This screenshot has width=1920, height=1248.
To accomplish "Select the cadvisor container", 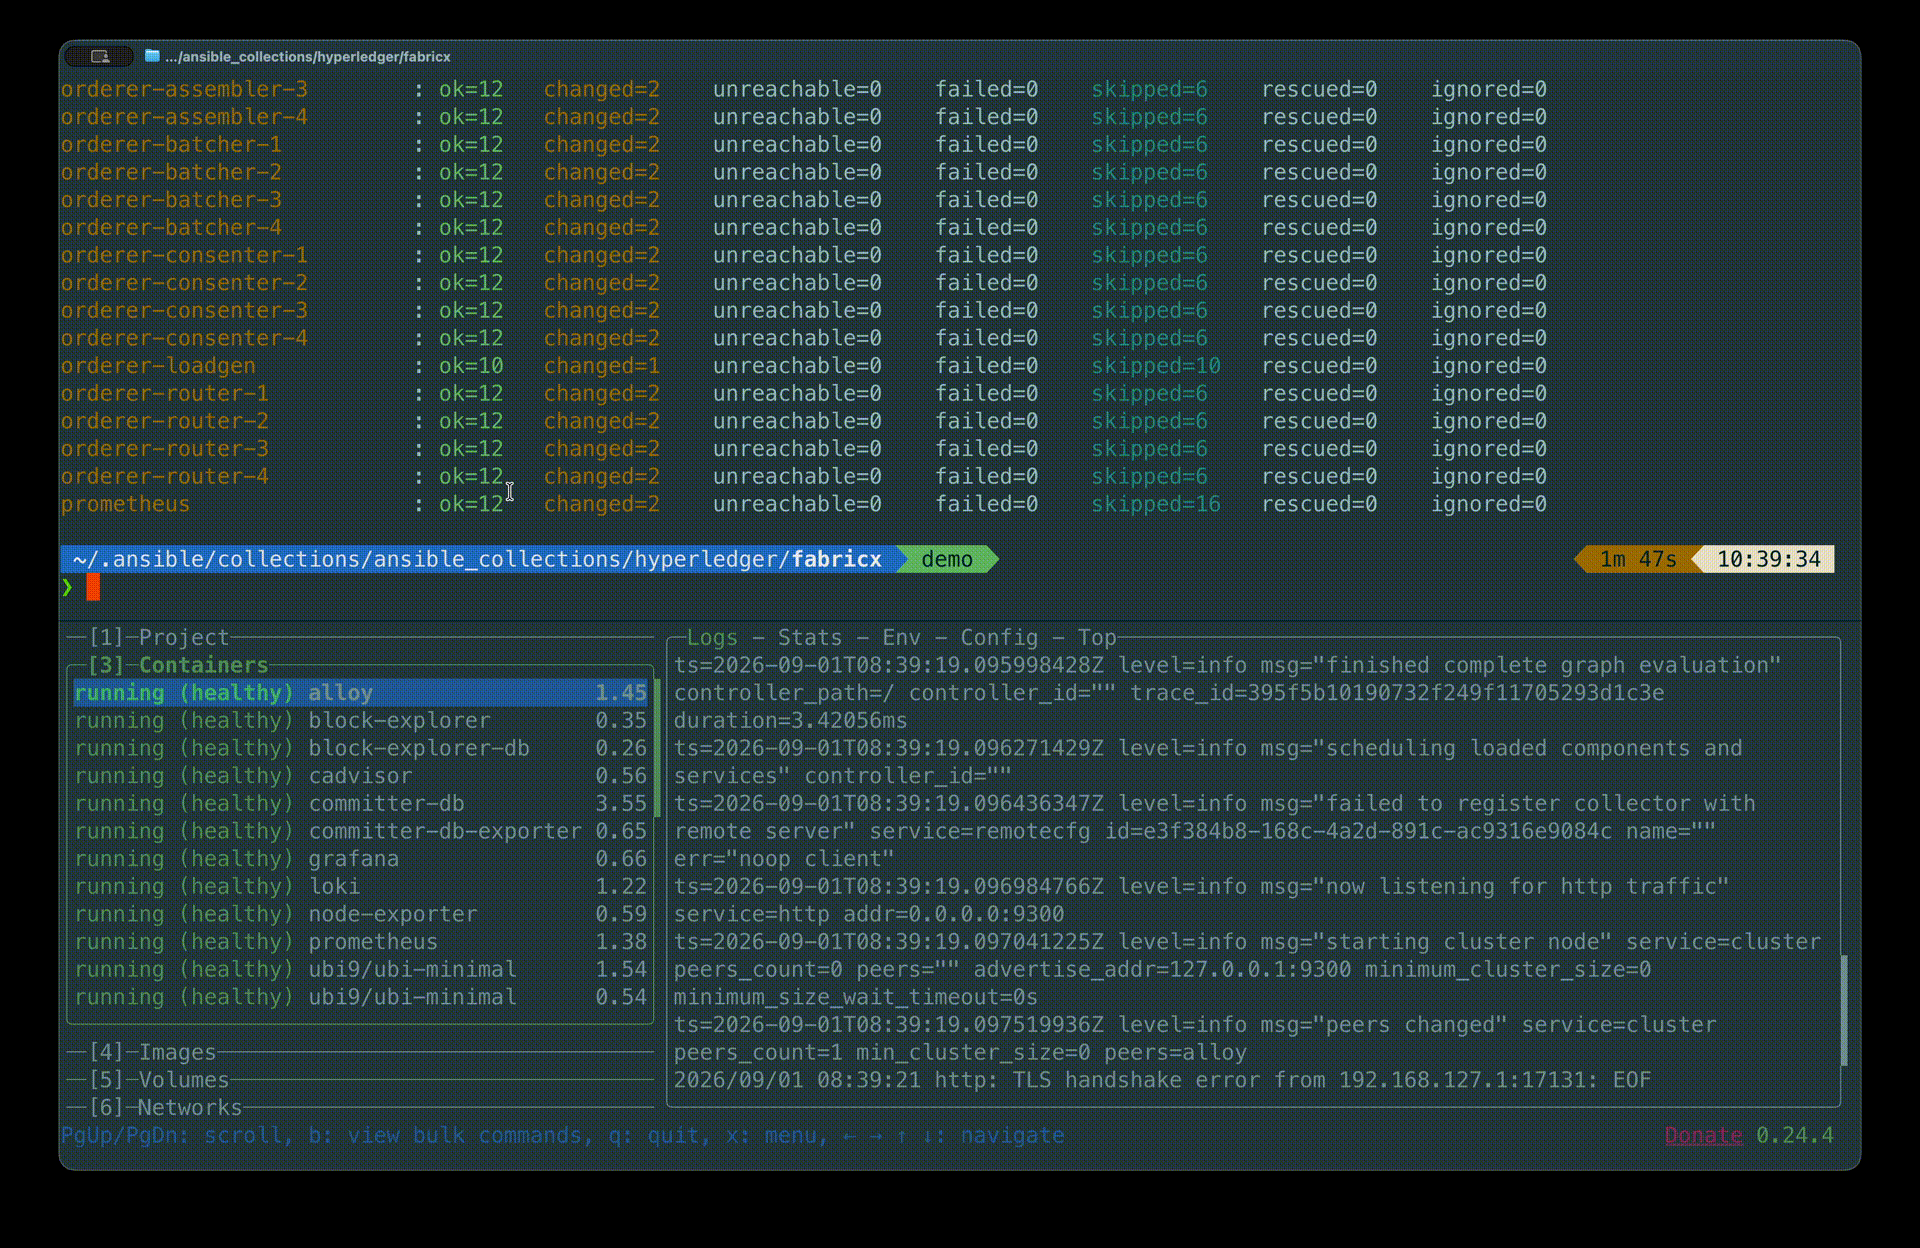I will 361,776.
